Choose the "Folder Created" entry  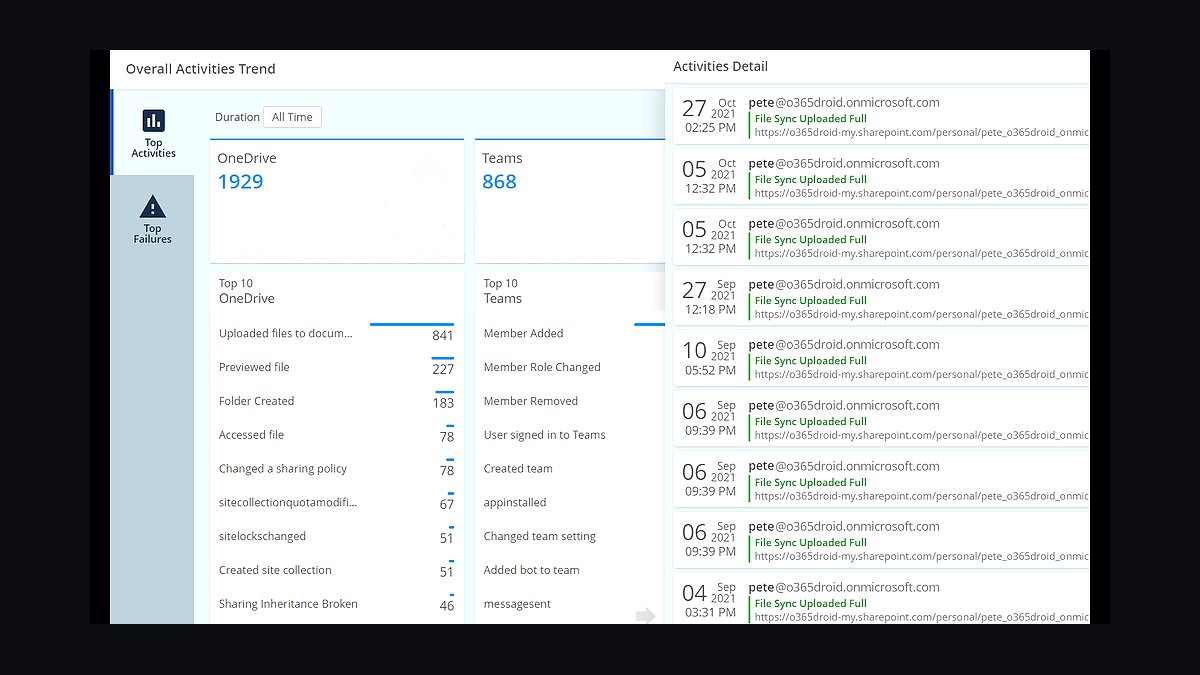[336, 402]
